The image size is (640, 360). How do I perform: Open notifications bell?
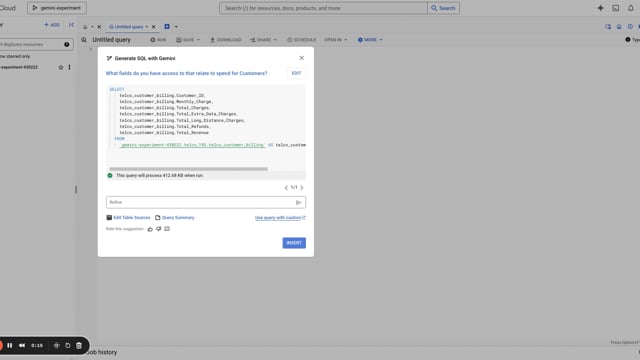pyautogui.click(x=631, y=8)
